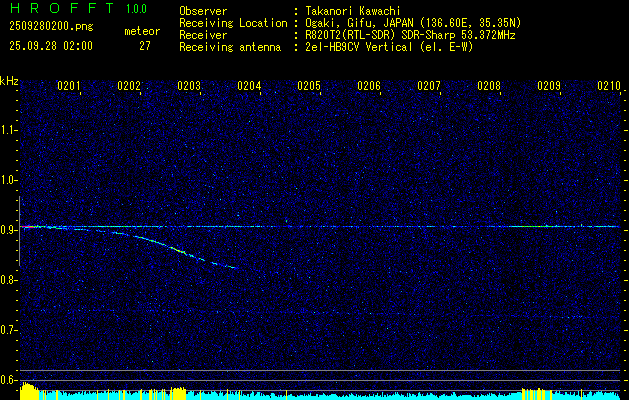Click the meteor label
629x400 pixels.
142,31
